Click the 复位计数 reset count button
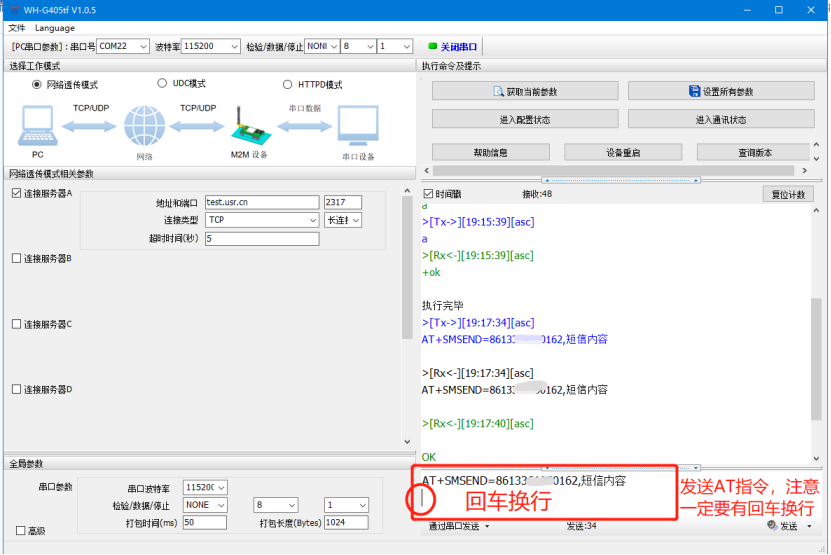 [788, 194]
